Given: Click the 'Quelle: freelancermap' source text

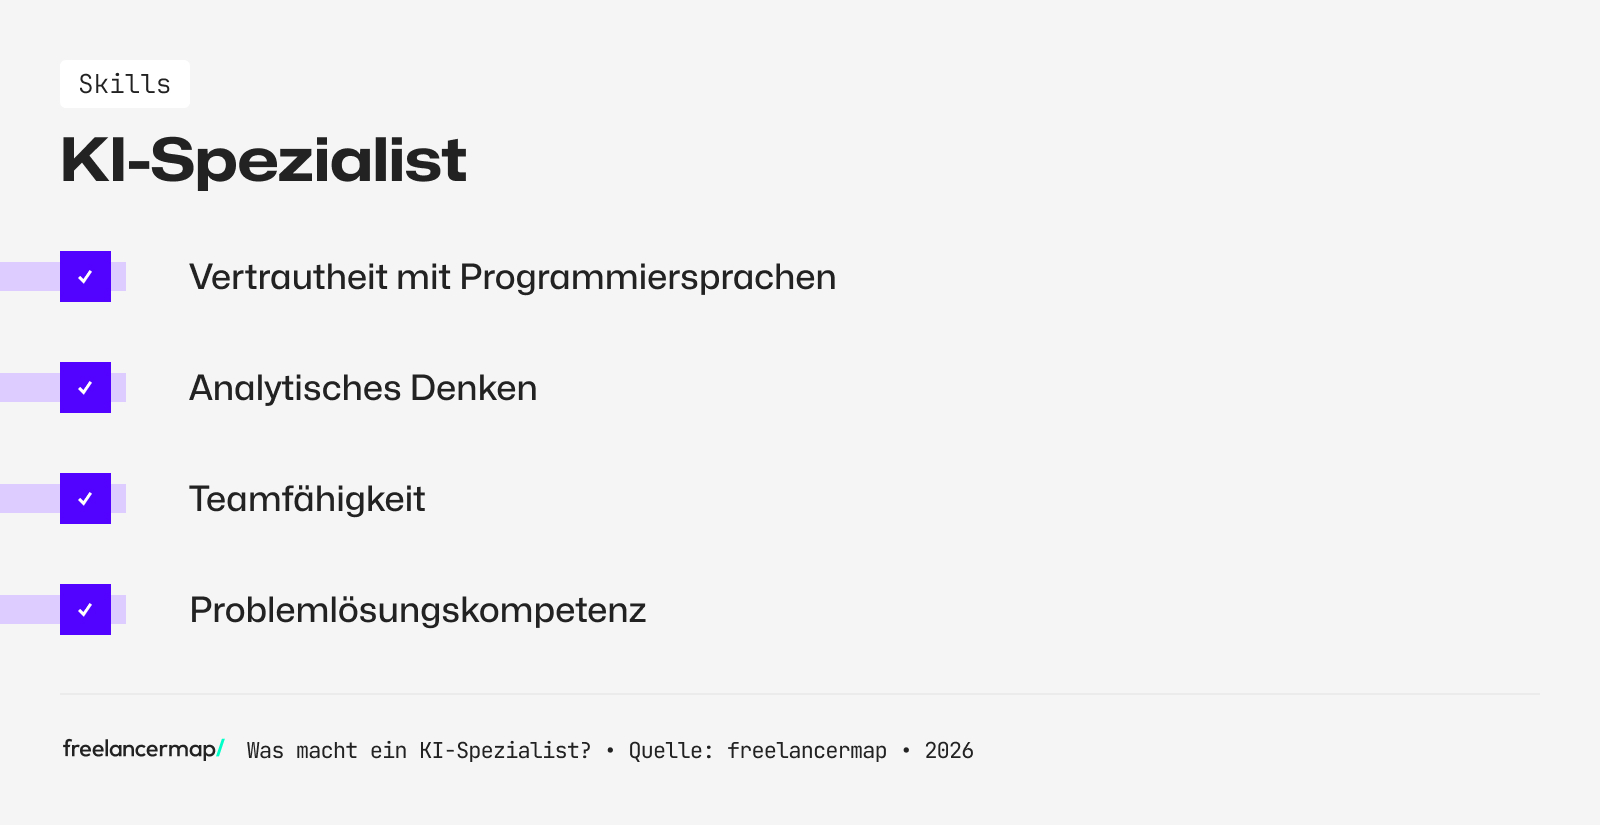Looking at the screenshot, I should [x=757, y=751].
